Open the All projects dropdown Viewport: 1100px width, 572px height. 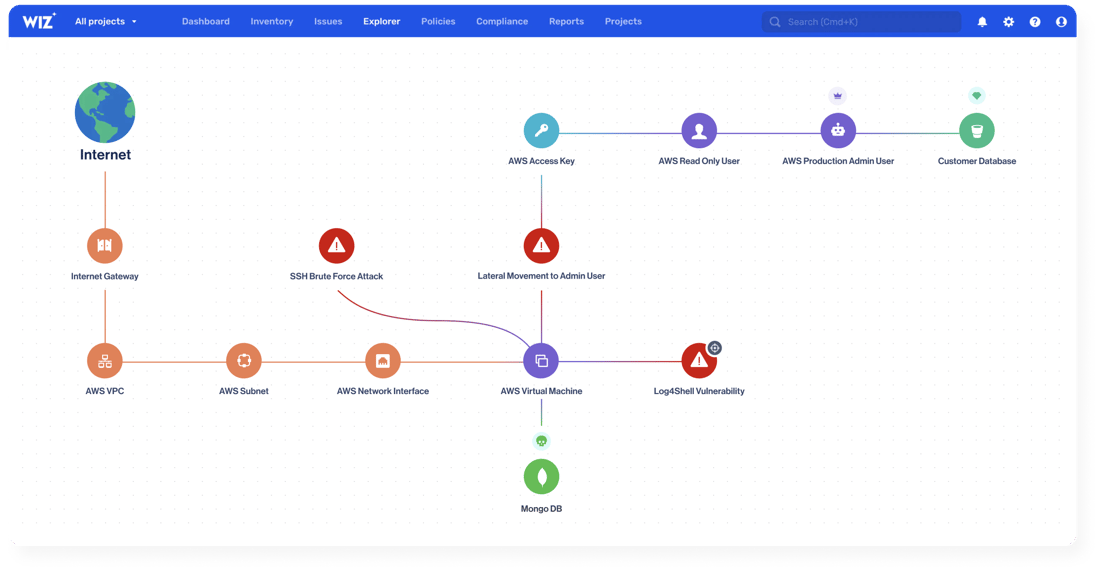[106, 22]
